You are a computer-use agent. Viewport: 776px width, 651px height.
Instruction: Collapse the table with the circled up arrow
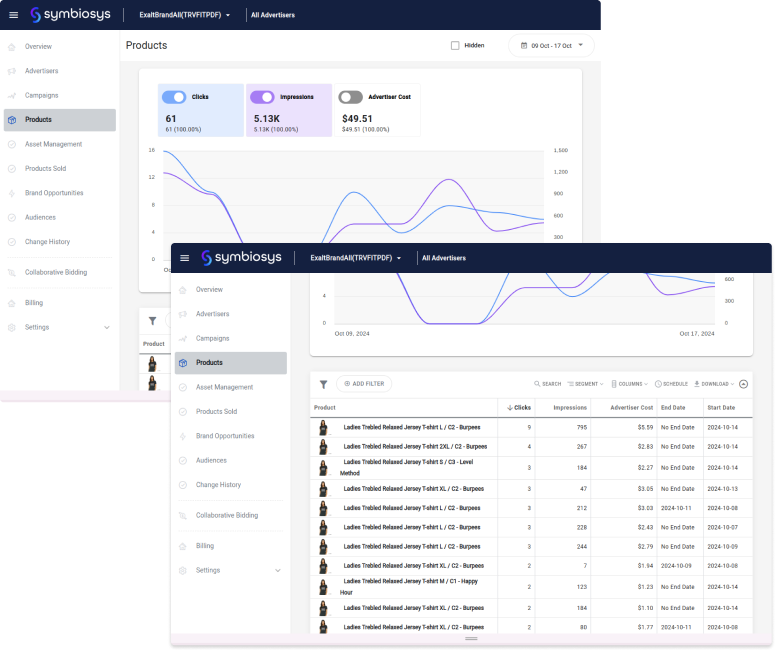(743, 384)
